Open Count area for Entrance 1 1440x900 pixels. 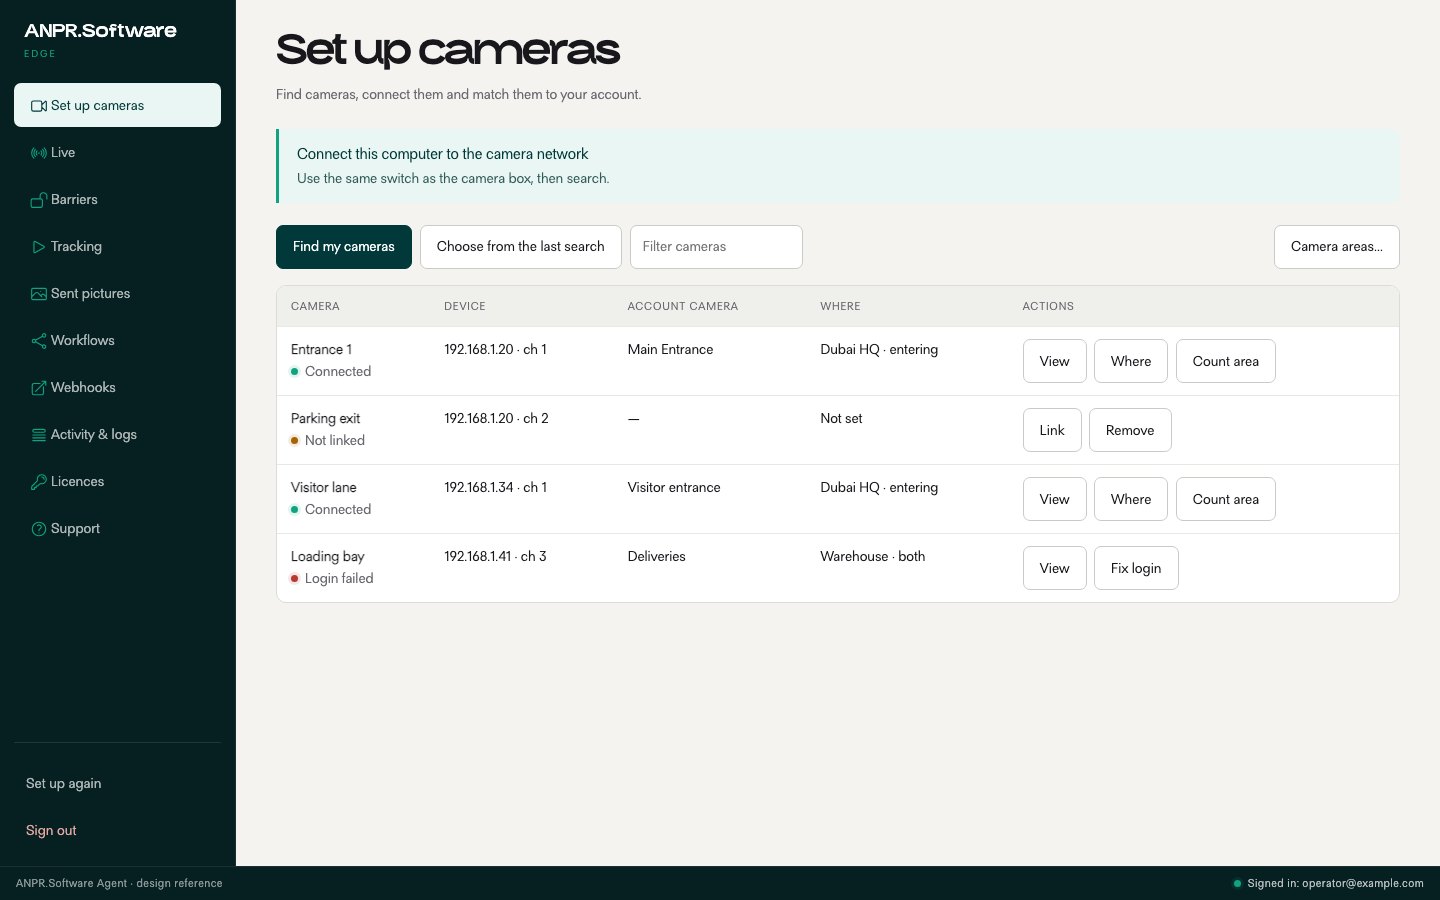[x=1226, y=361]
